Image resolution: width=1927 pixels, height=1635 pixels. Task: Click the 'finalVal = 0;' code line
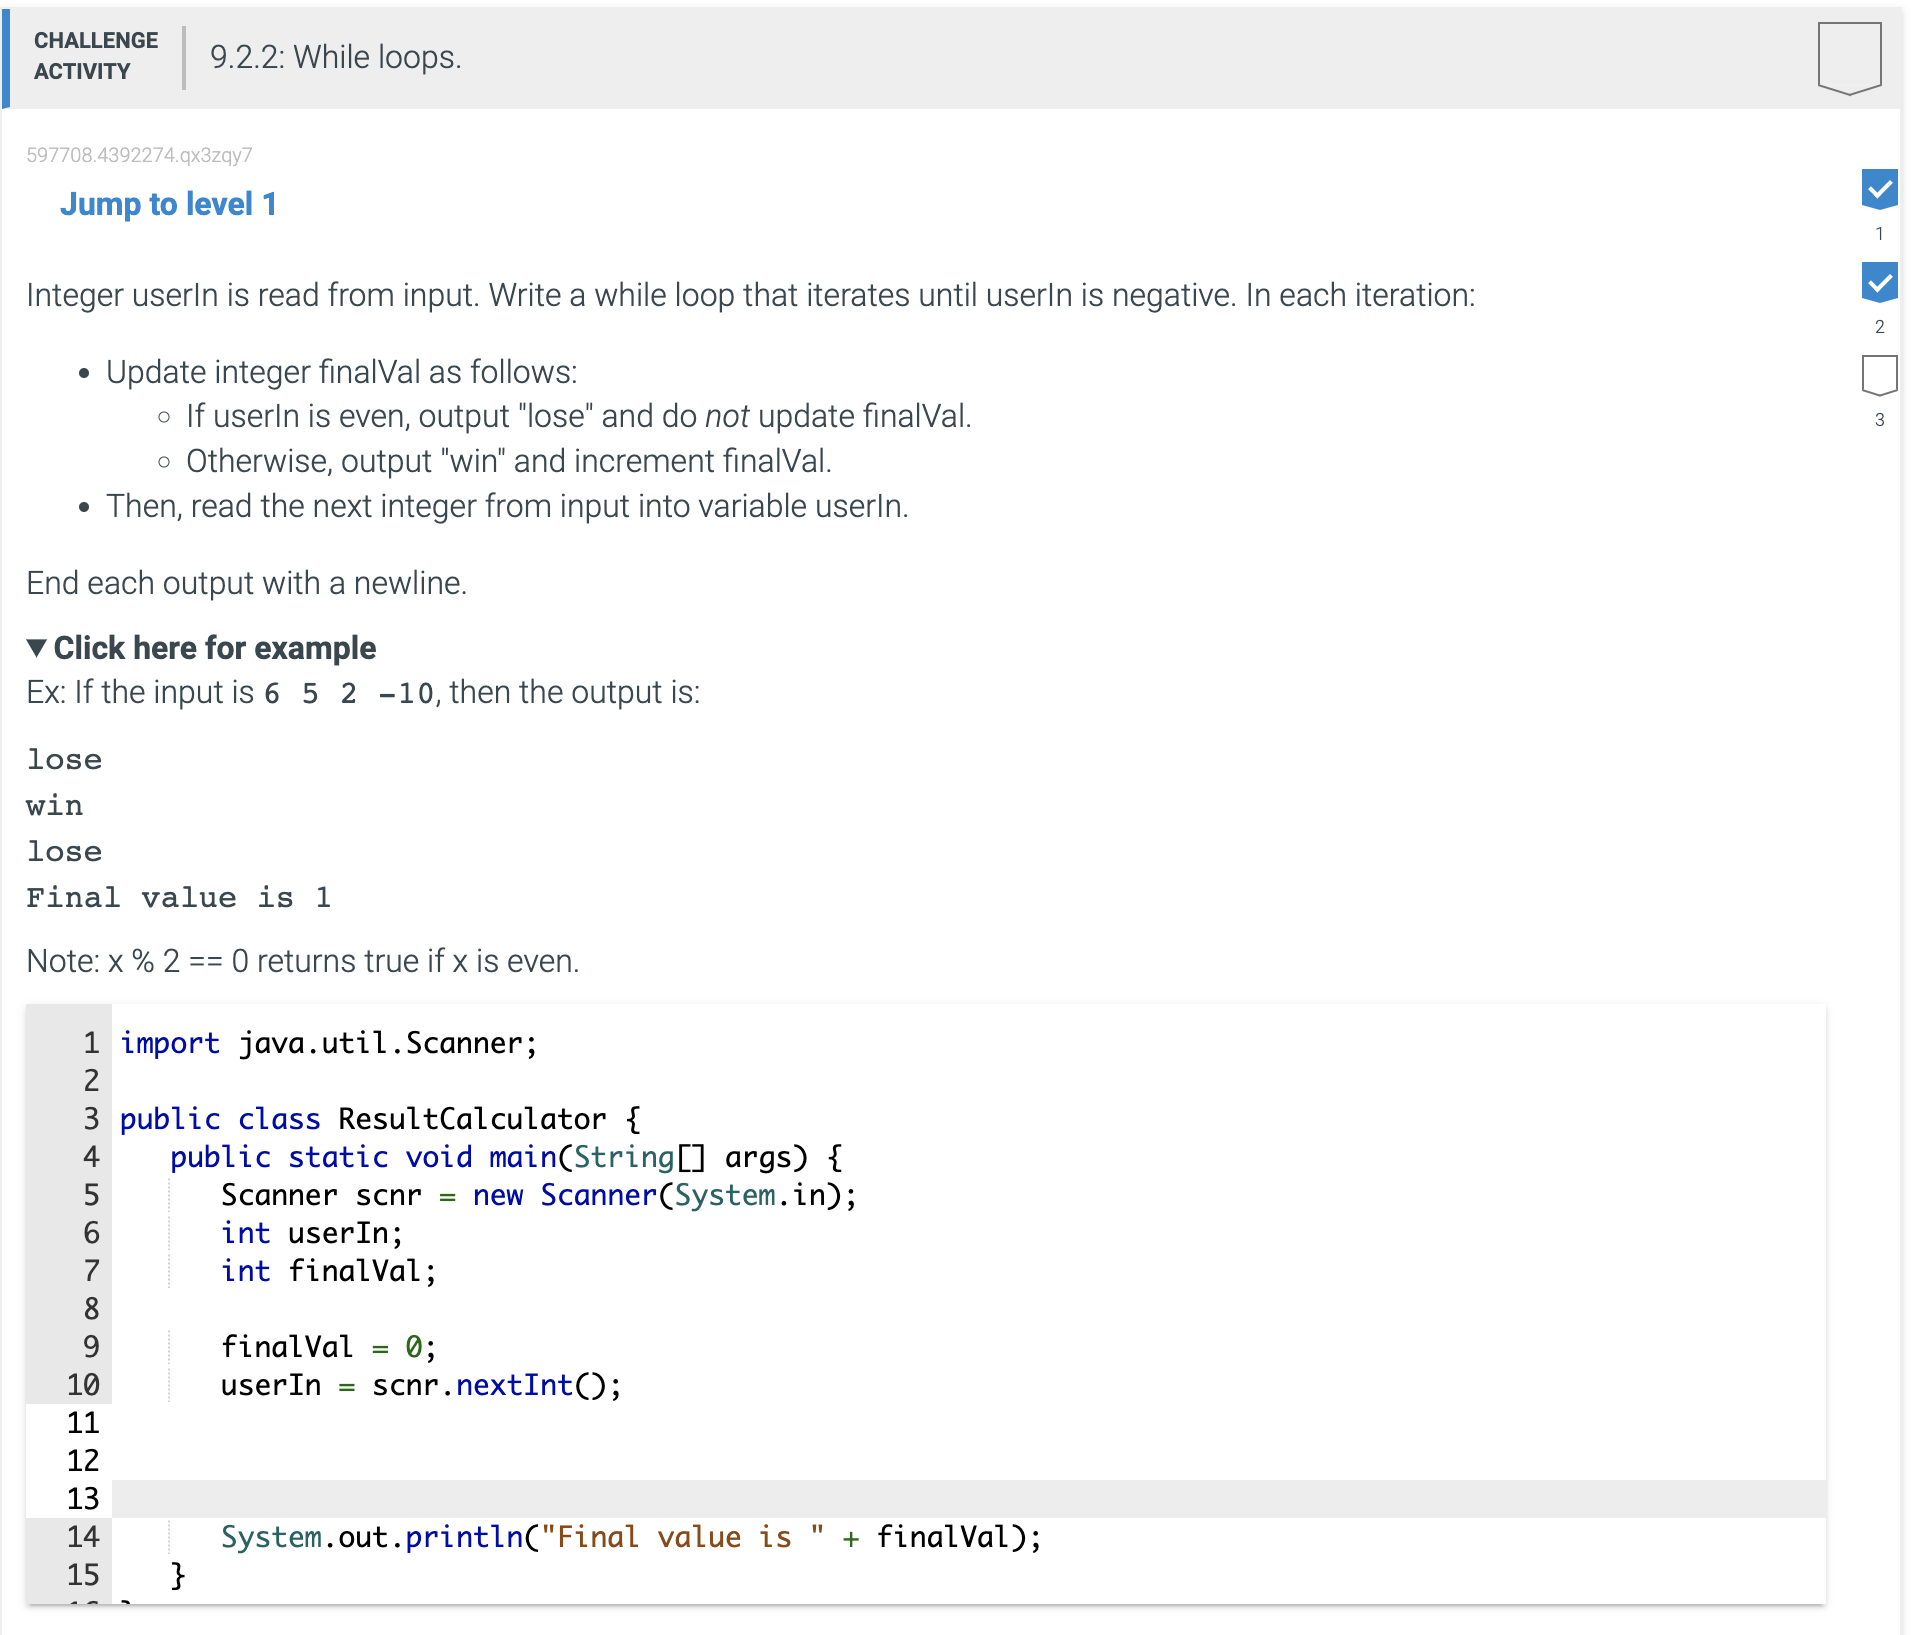(328, 1347)
